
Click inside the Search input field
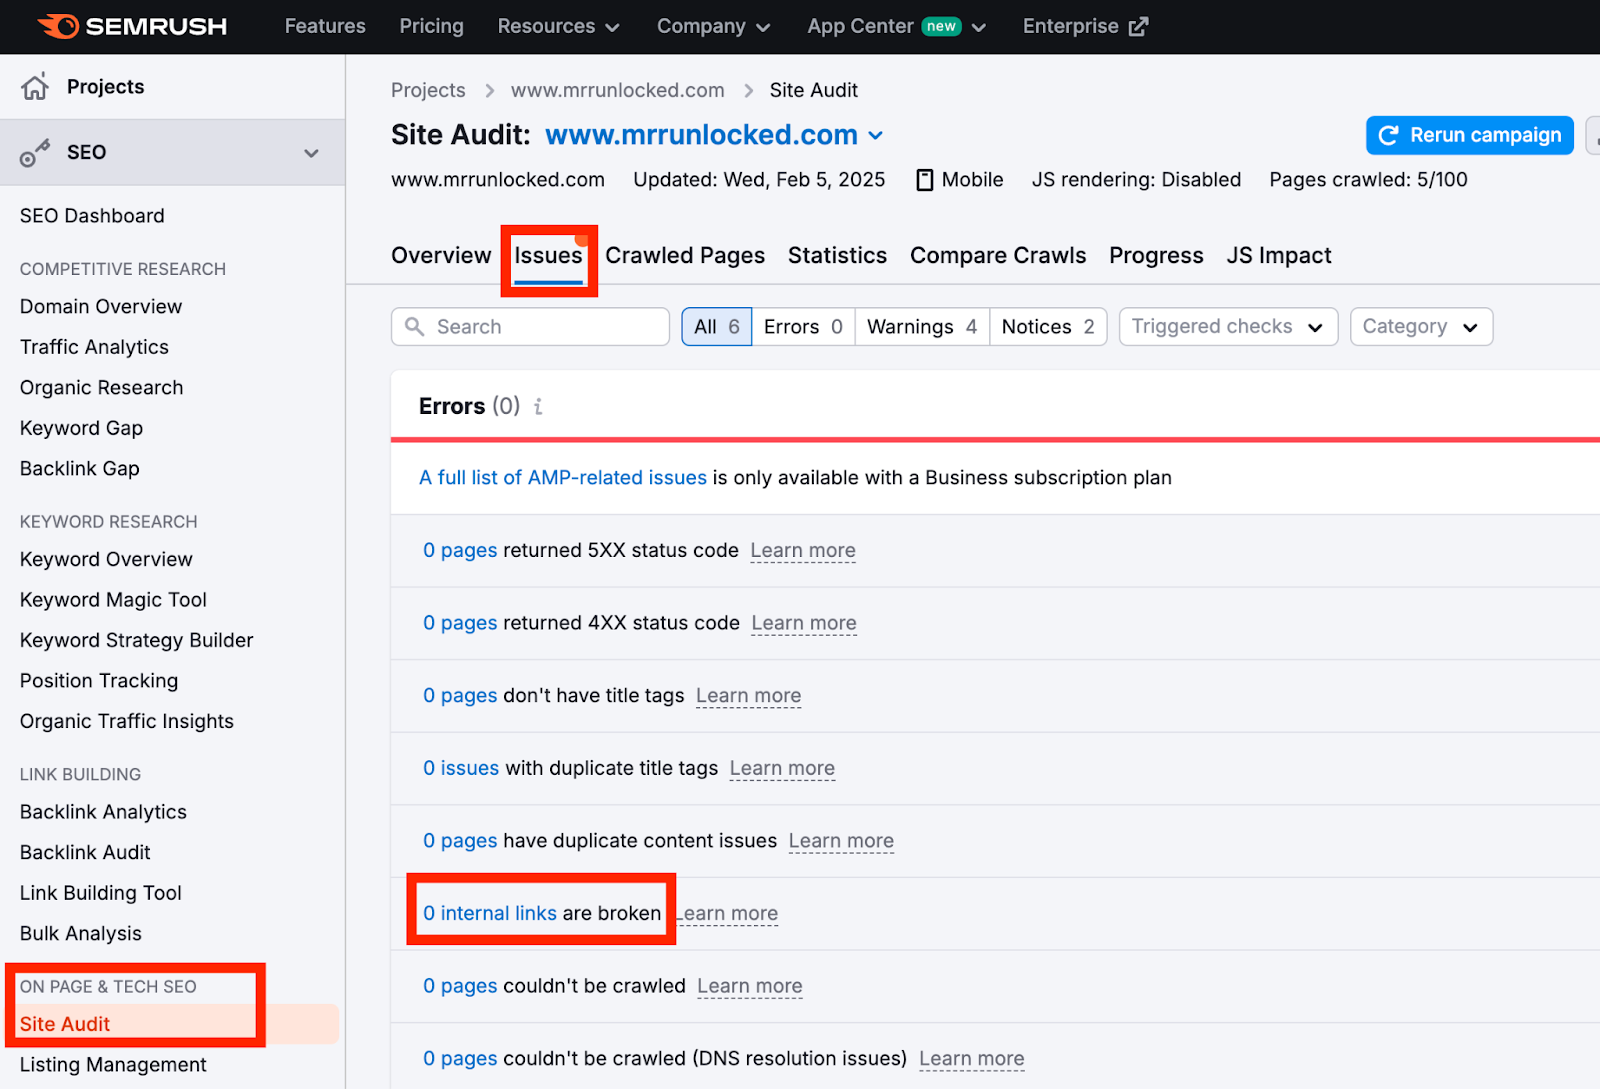click(530, 326)
